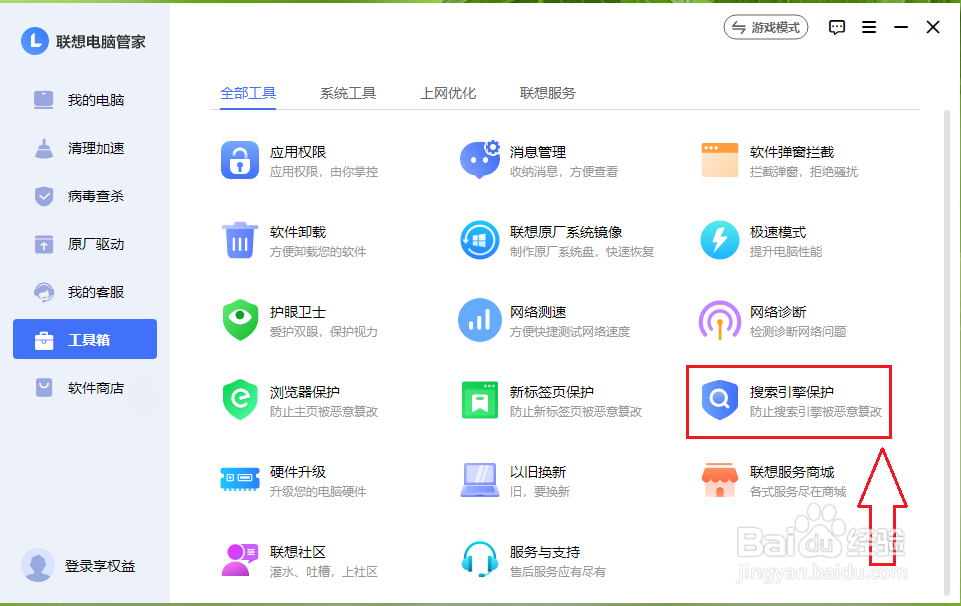Click the 网络测速 title text
Screen dimensions: 961x606
[x=538, y=312]
